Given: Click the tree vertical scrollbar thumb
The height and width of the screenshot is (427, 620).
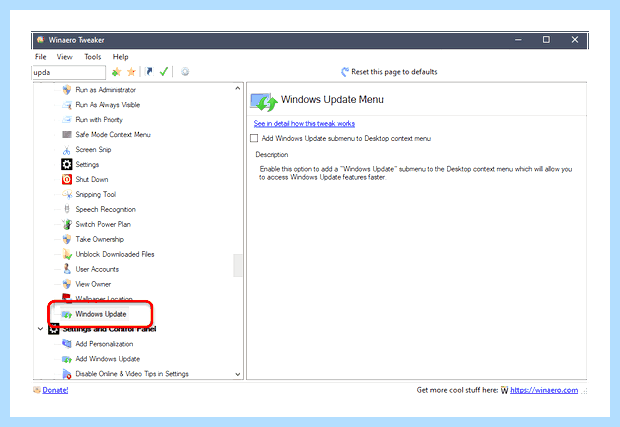Looking at the screenshot, I should pyautogui.click(x=237, y=265).
